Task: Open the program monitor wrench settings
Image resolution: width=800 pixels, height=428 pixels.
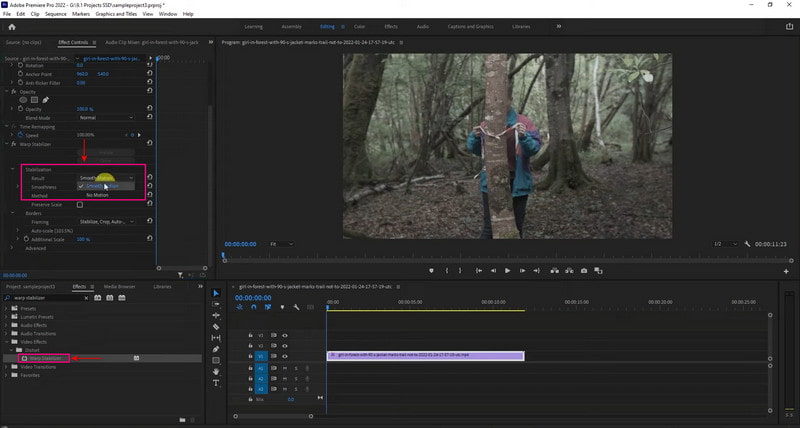Action: (x=748, y=244)
